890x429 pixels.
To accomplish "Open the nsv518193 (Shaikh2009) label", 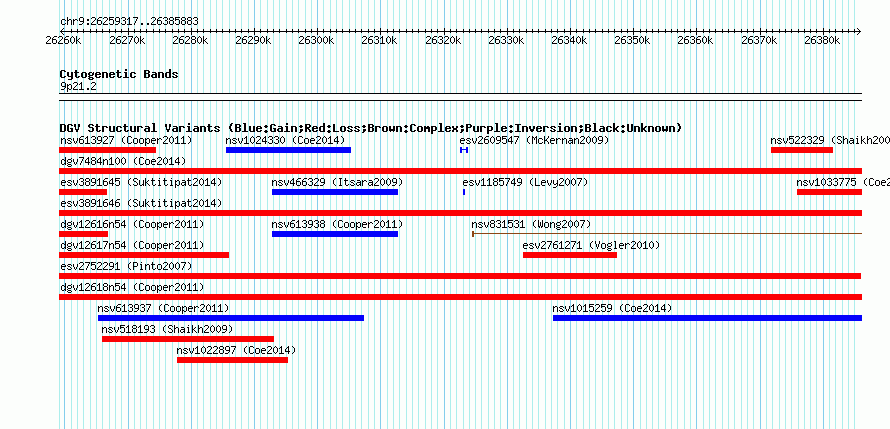I will coord(167,329).
